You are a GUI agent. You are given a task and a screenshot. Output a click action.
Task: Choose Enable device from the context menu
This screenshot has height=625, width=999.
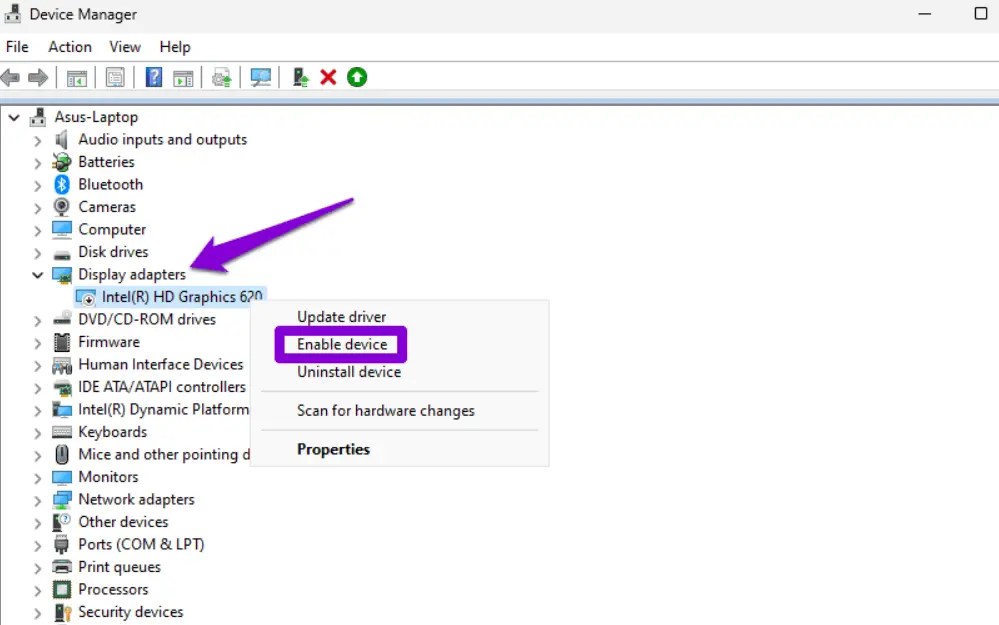pos(340,344)
